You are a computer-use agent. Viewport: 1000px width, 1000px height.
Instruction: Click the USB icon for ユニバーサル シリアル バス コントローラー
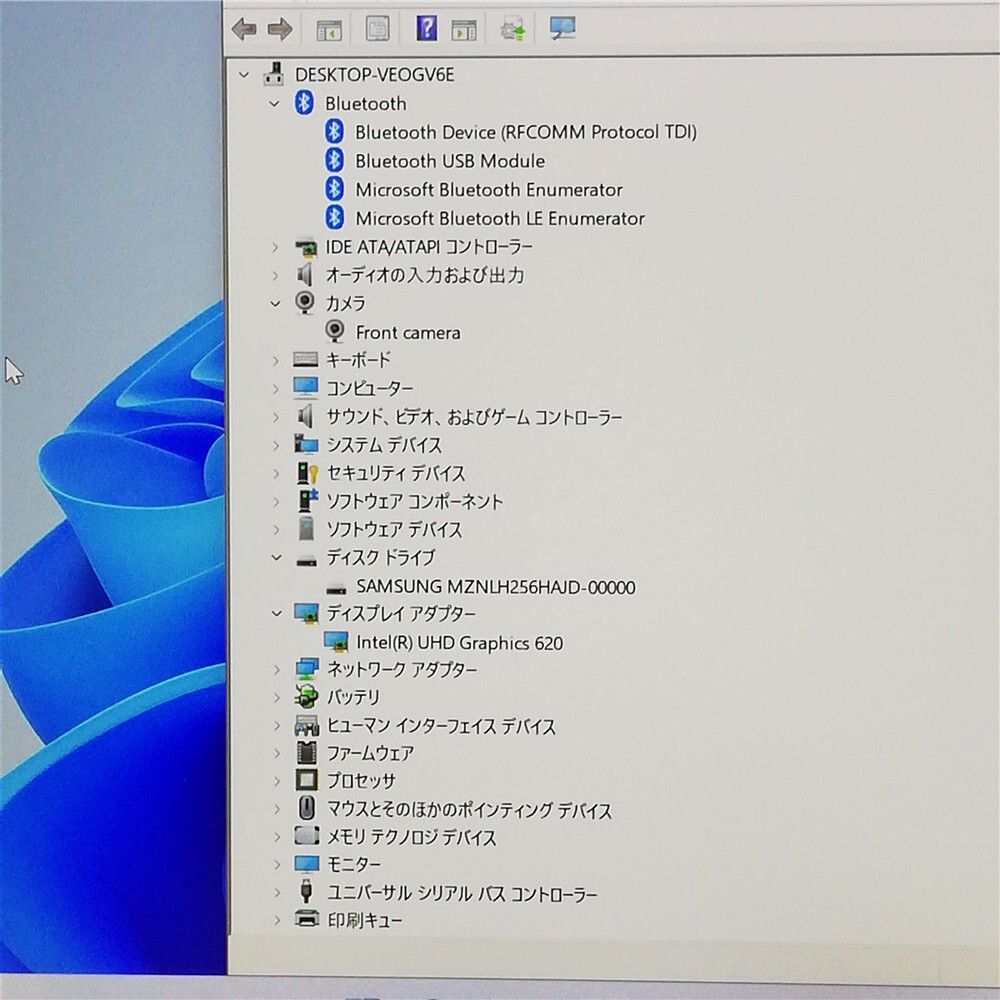[x=307, y=892]
